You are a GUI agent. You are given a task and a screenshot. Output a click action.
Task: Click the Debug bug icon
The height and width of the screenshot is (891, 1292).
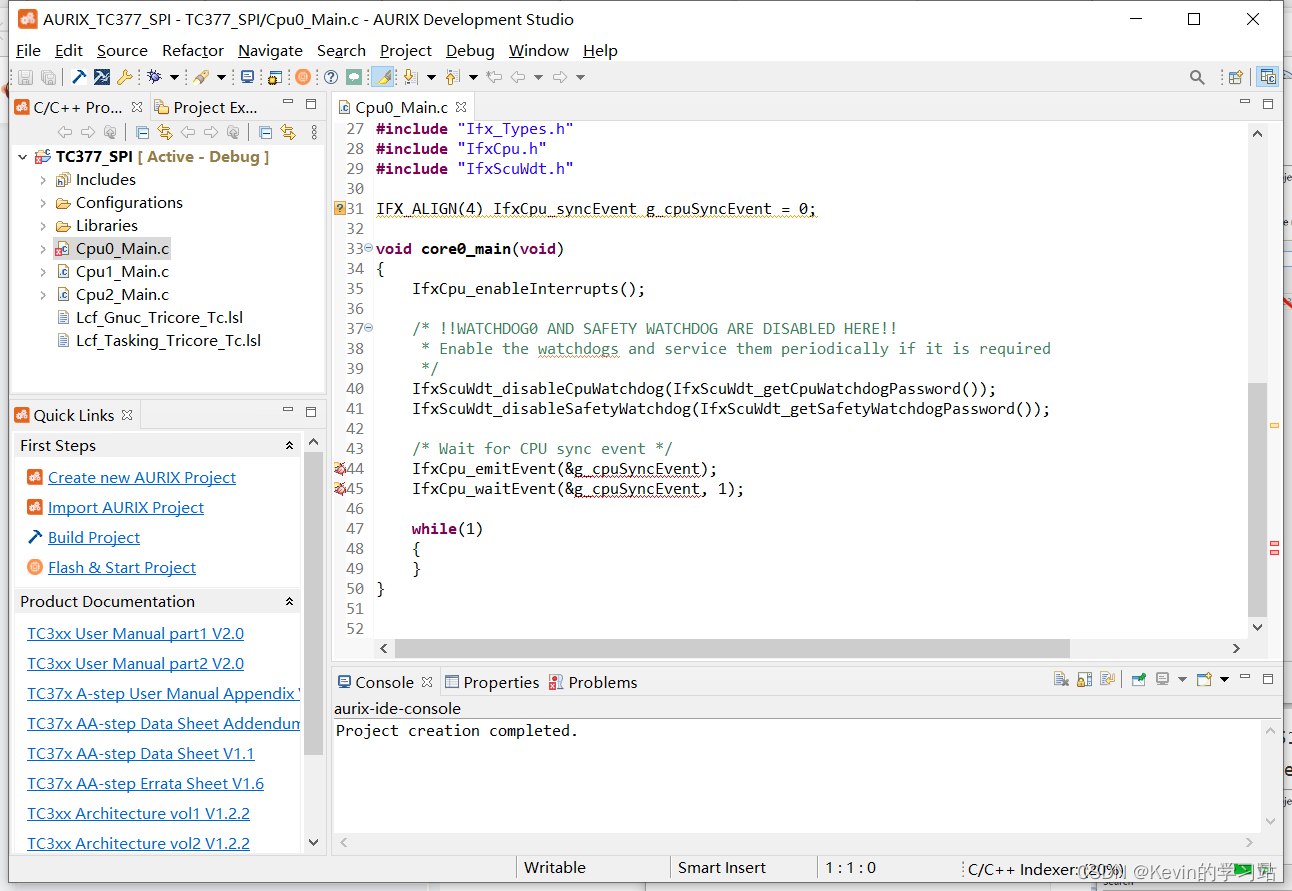point(153,77)
